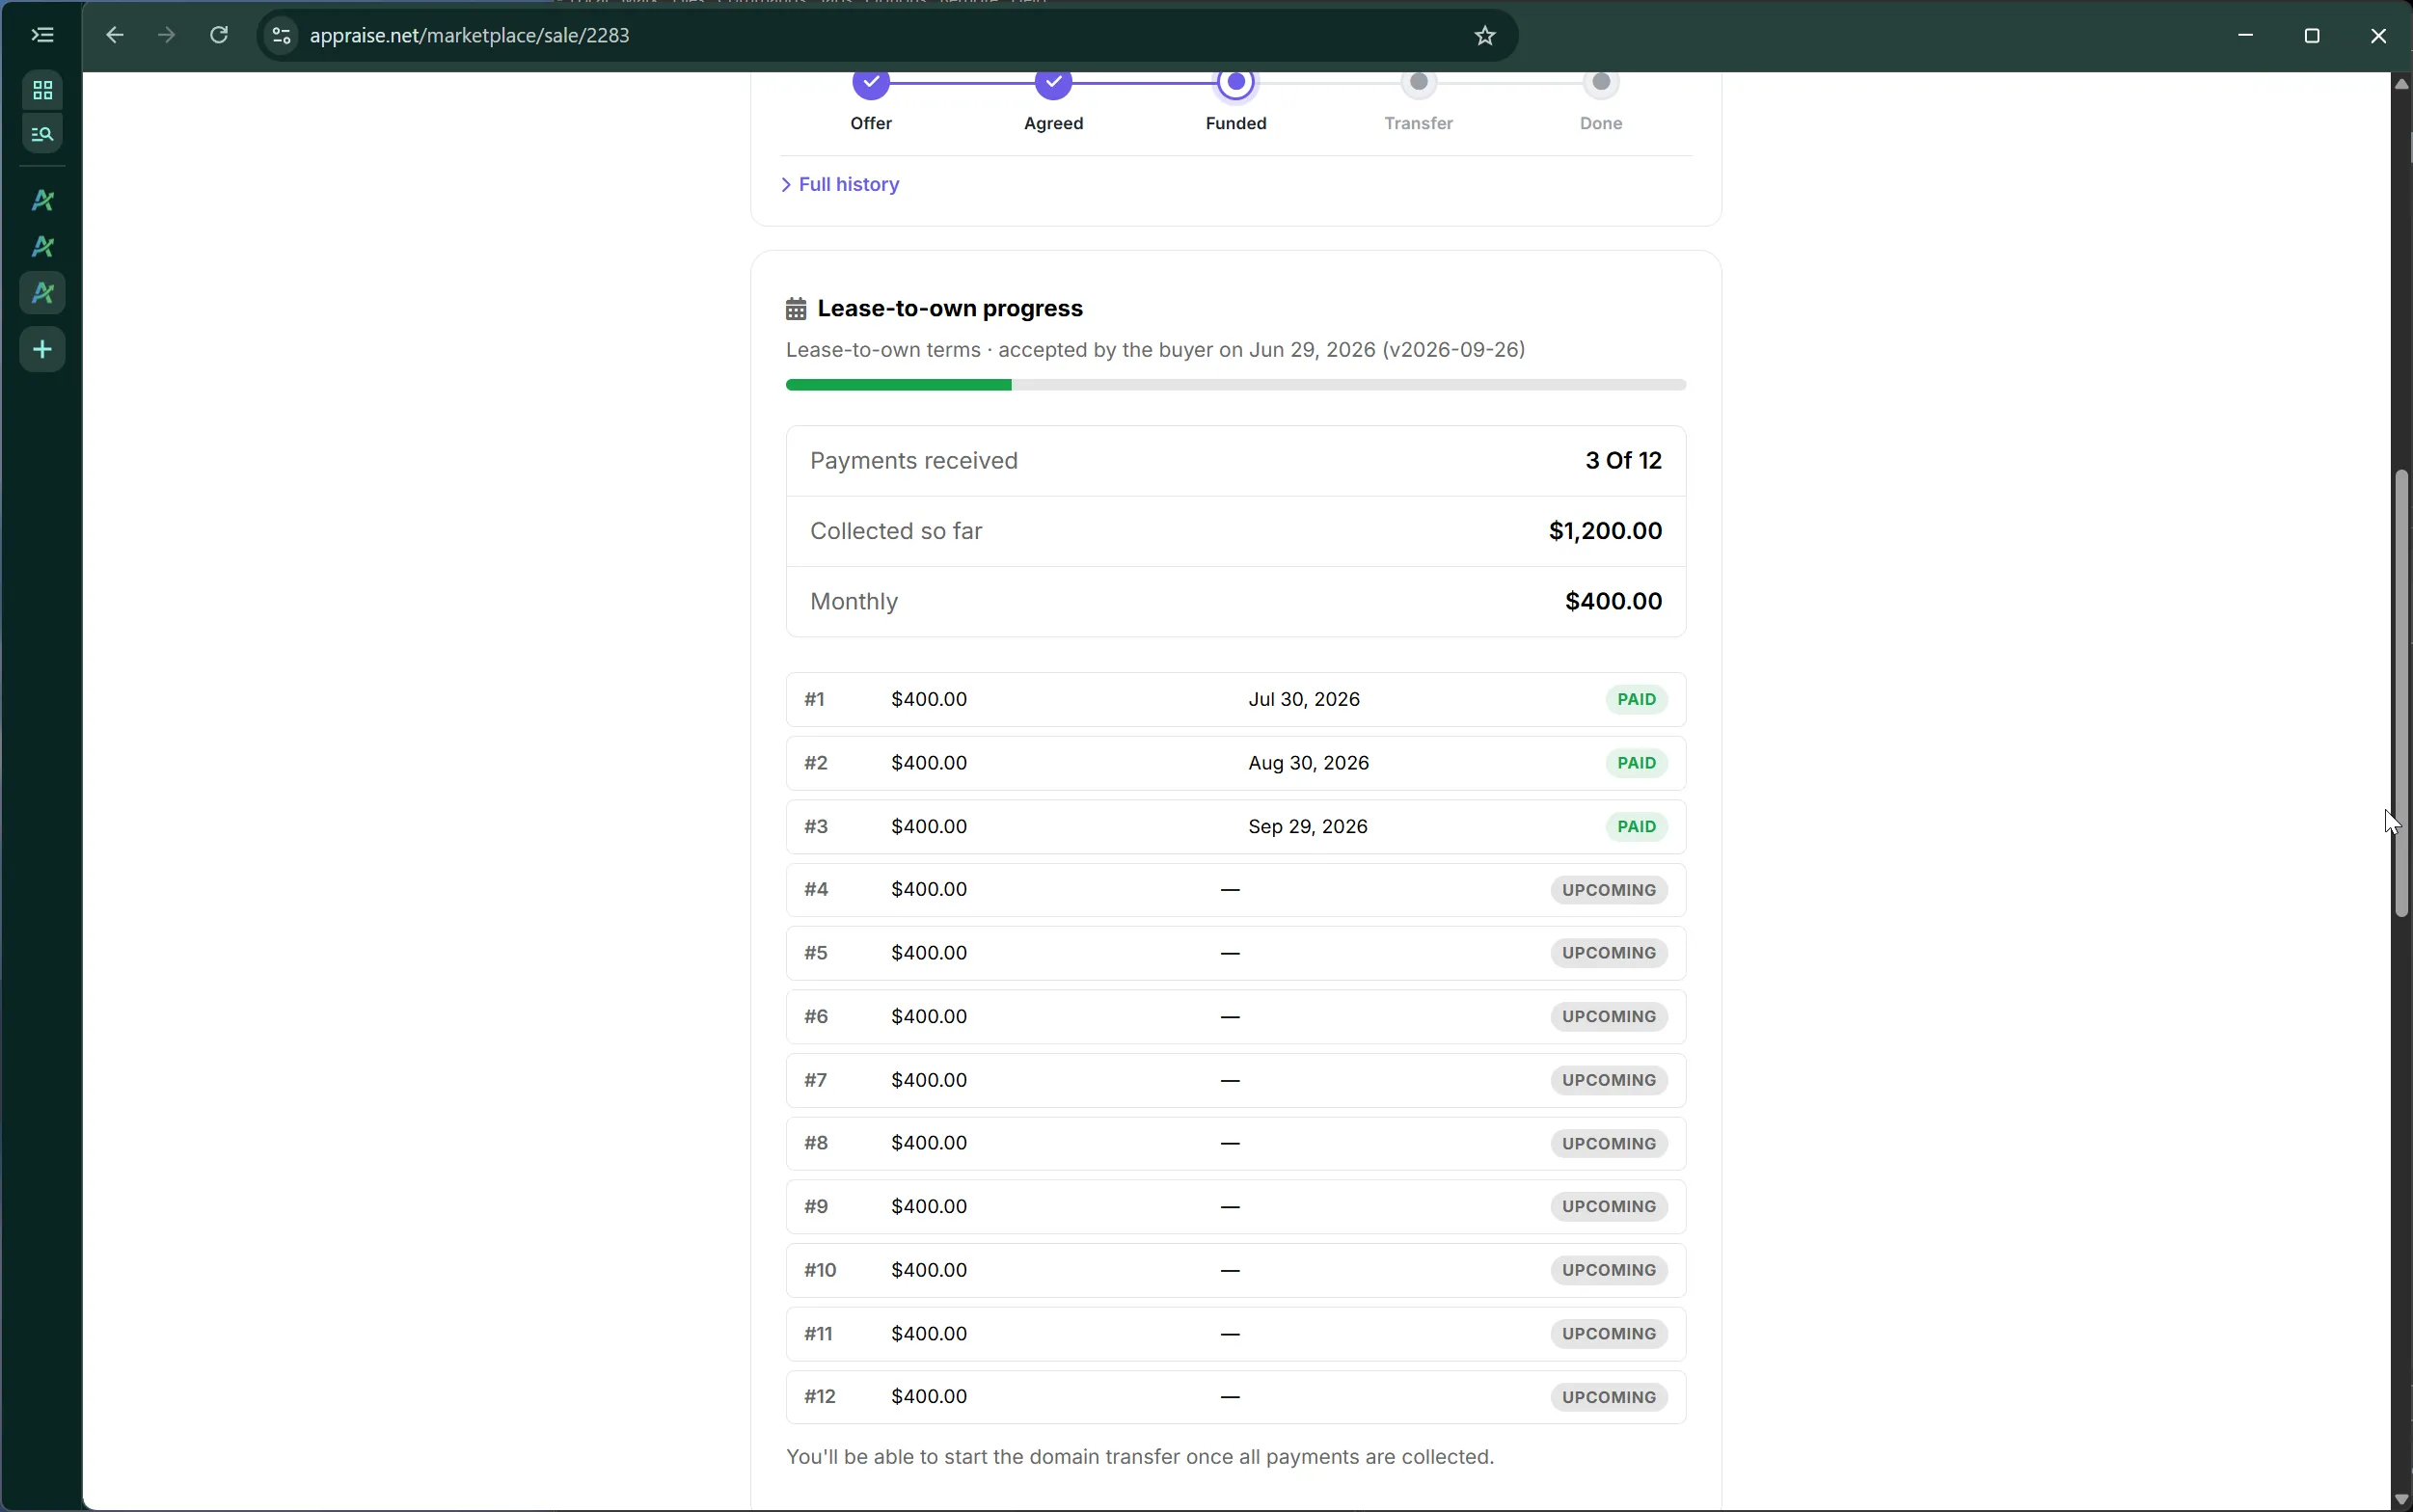2413x1512 pixels.
Task: Click the 'Offer' step label
Action: click(x=871, y=124)
